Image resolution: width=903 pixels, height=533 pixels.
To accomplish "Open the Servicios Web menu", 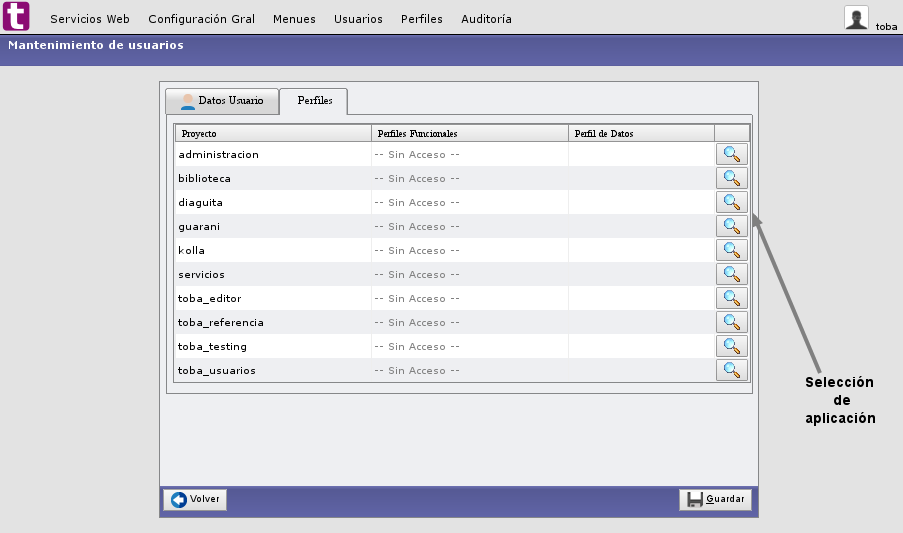I will point(90,19).
